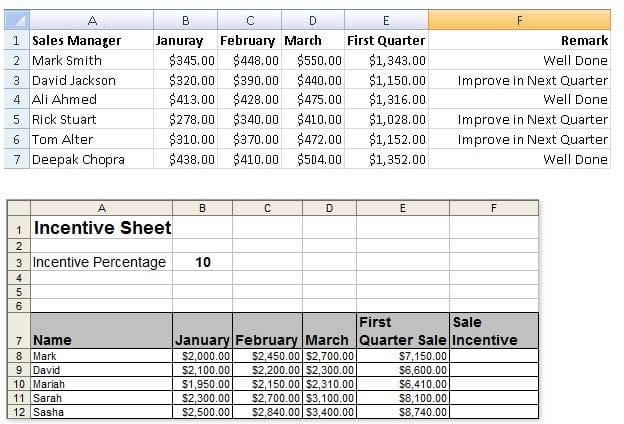
Task: Click the Mariah name cell
Action: [x=102, y=383]
